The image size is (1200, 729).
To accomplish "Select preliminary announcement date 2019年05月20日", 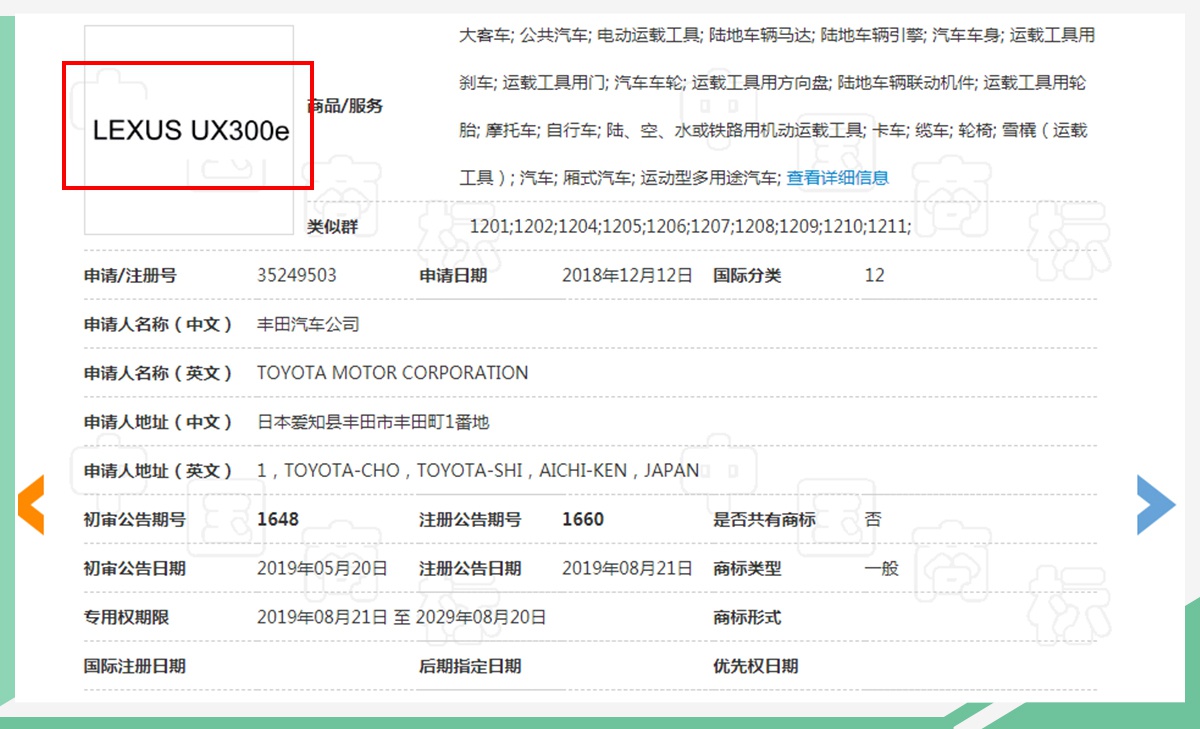I will click(x=322, y=568).
